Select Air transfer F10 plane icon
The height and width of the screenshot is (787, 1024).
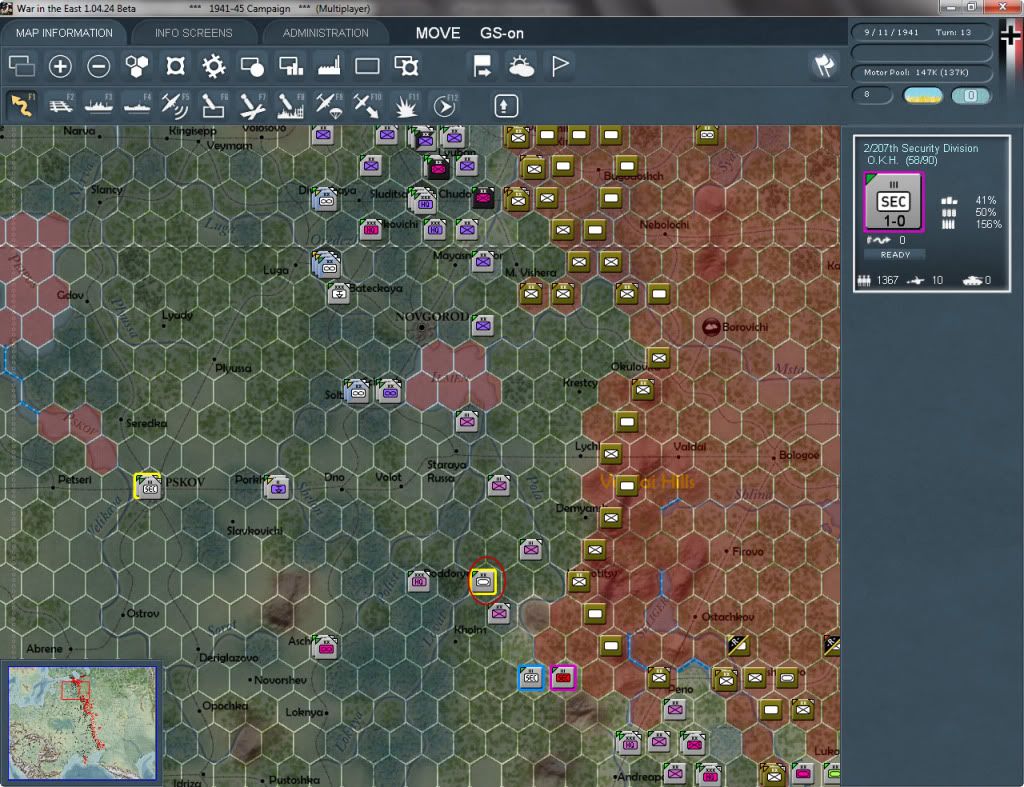point(367,105)
